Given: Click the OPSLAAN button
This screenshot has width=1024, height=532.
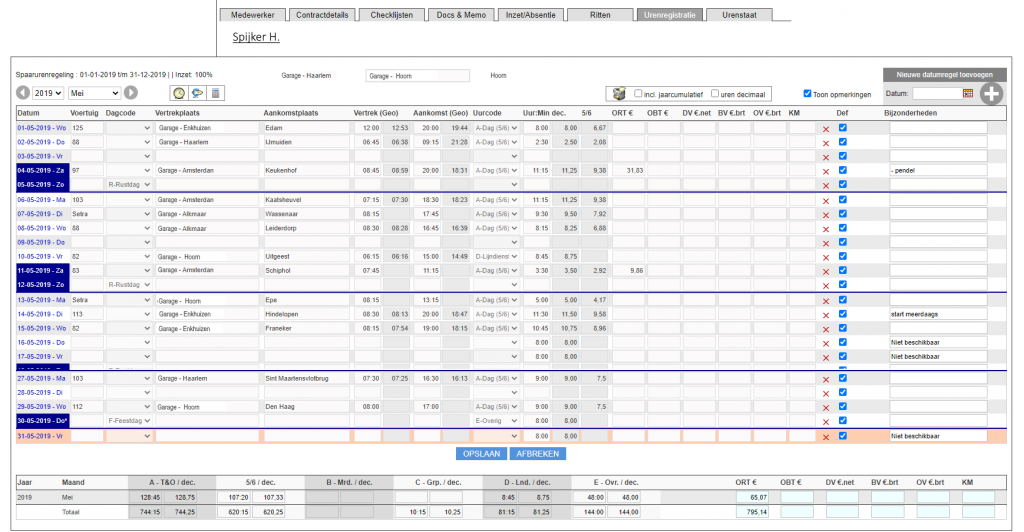Looking at the screenshot, I should tap(481, 454).
